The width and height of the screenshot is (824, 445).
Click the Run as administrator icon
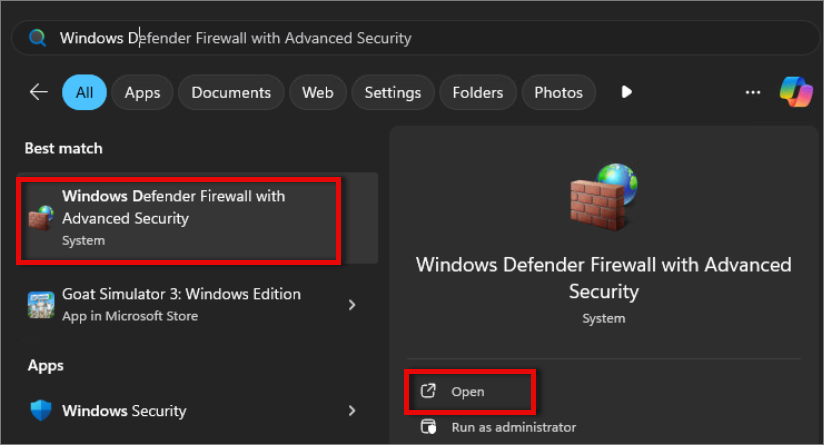428,426
